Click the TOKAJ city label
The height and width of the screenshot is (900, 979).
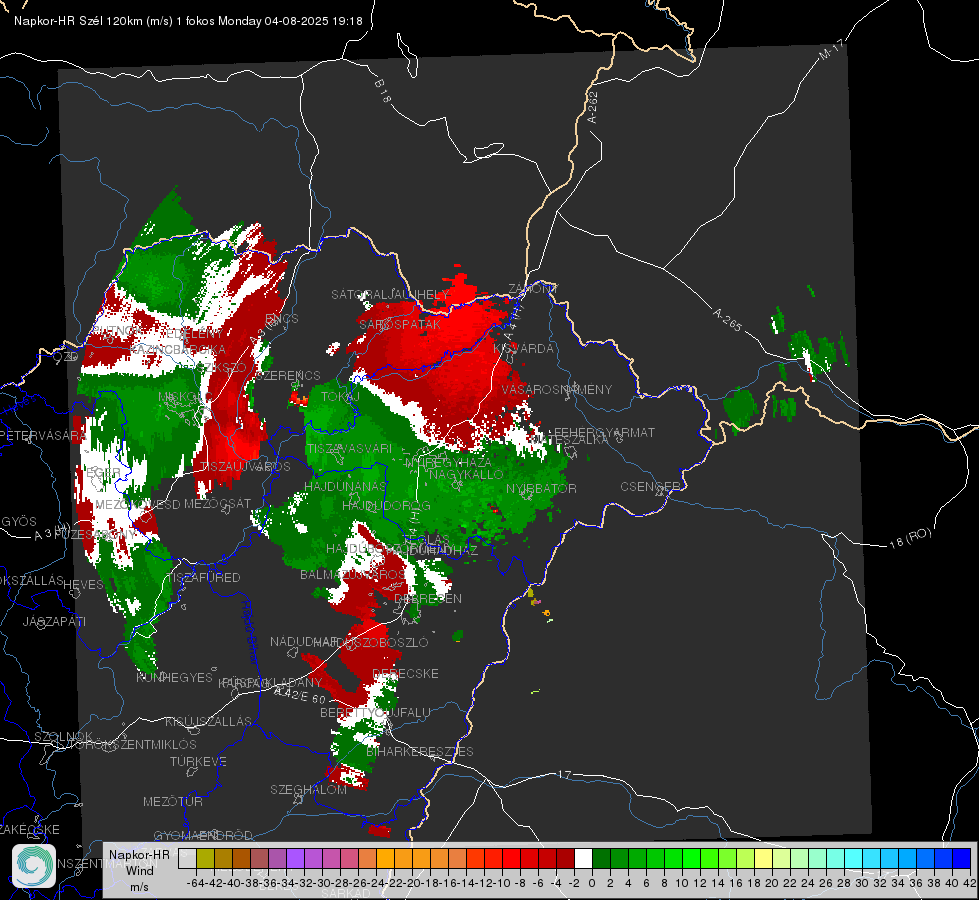340,397
